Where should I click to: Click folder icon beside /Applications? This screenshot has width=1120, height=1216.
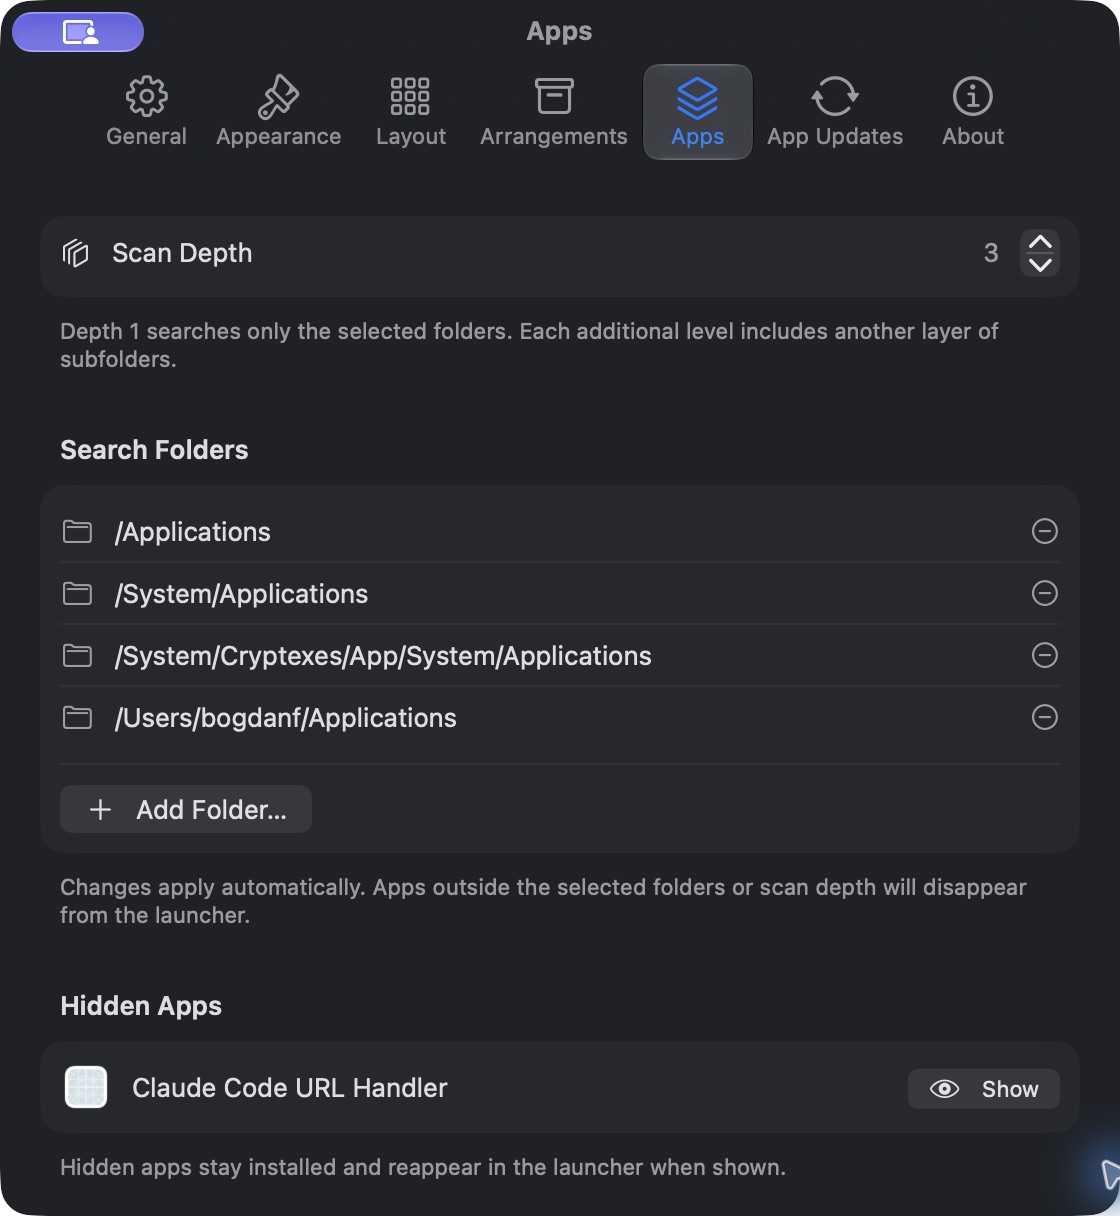pyautogui.click(x=77, y=531)
